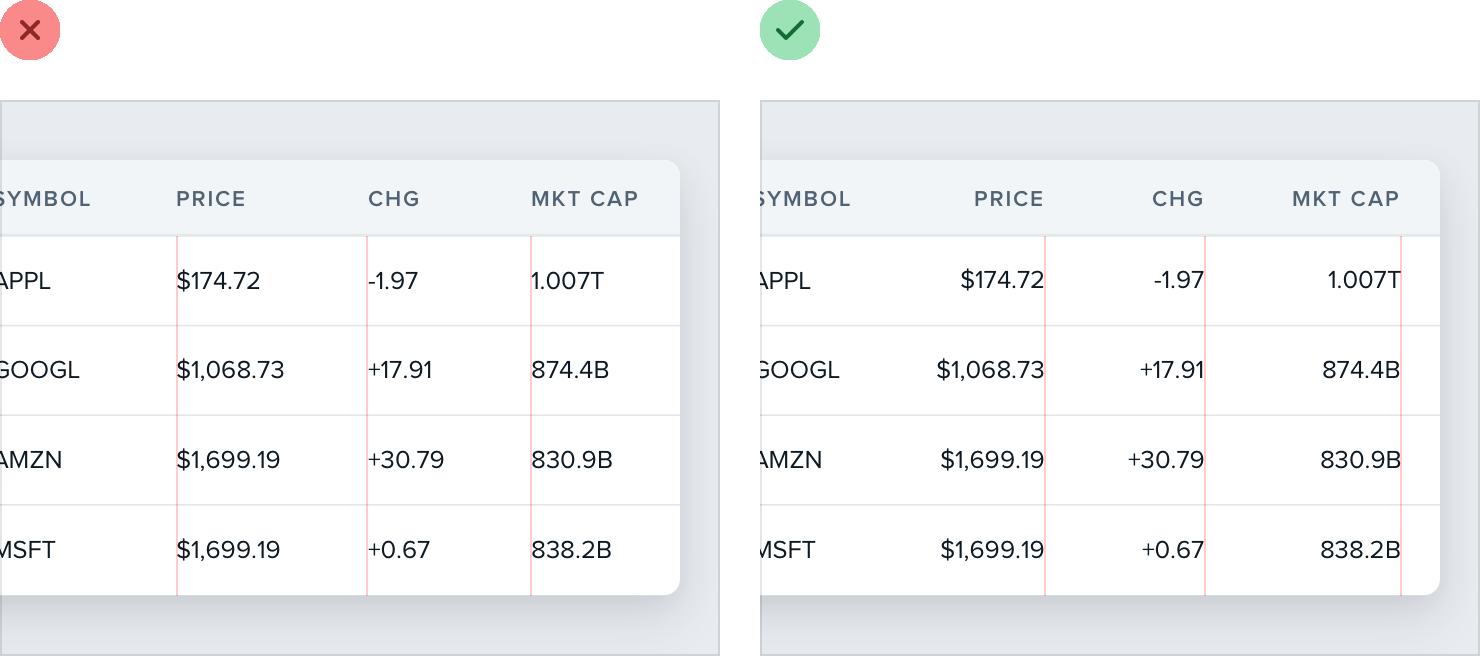Click +0.67 change value in the right-aligned table
This screenshot has height=656, width=1480.
coord(1173,550)
